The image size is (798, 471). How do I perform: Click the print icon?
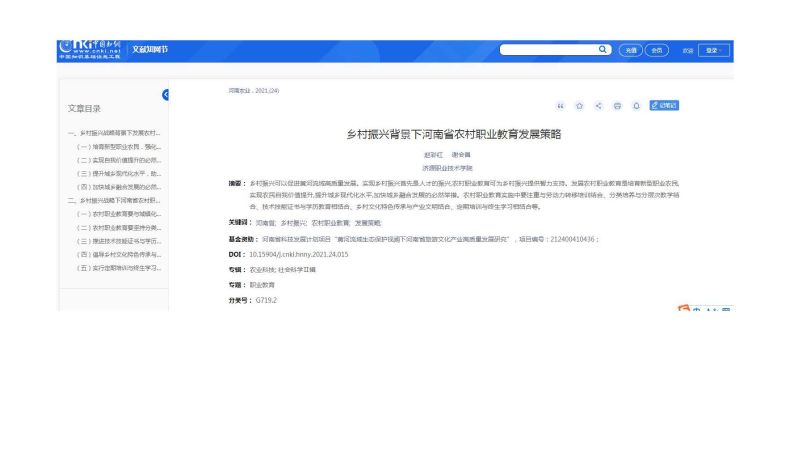click(x=617, y=105)
